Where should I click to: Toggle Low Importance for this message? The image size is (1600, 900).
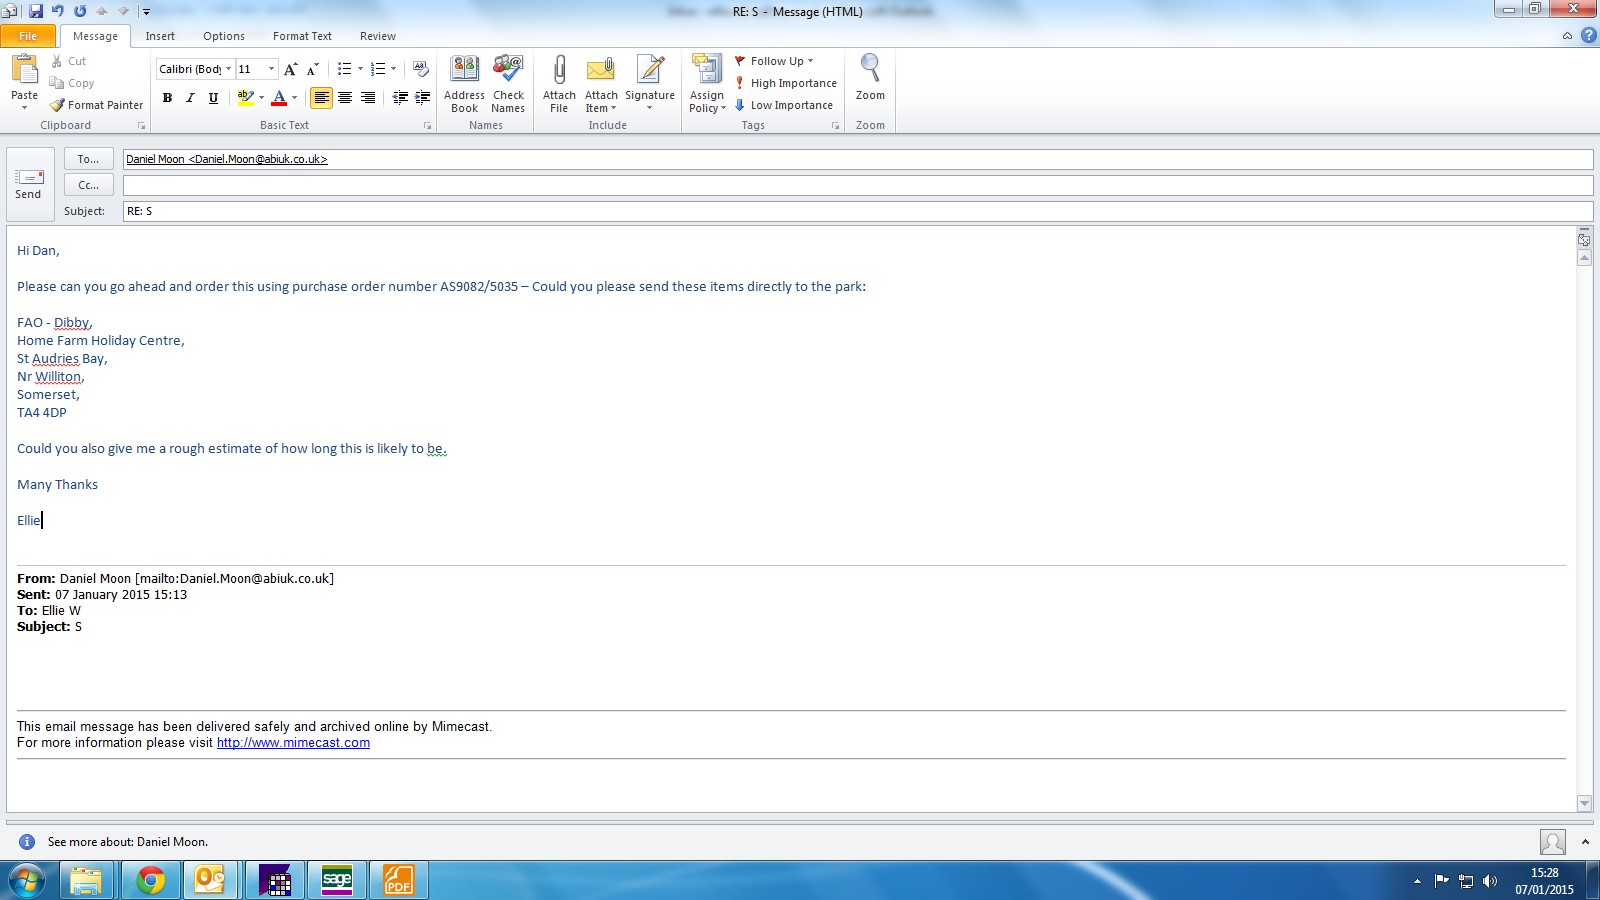tap(784, 105)
